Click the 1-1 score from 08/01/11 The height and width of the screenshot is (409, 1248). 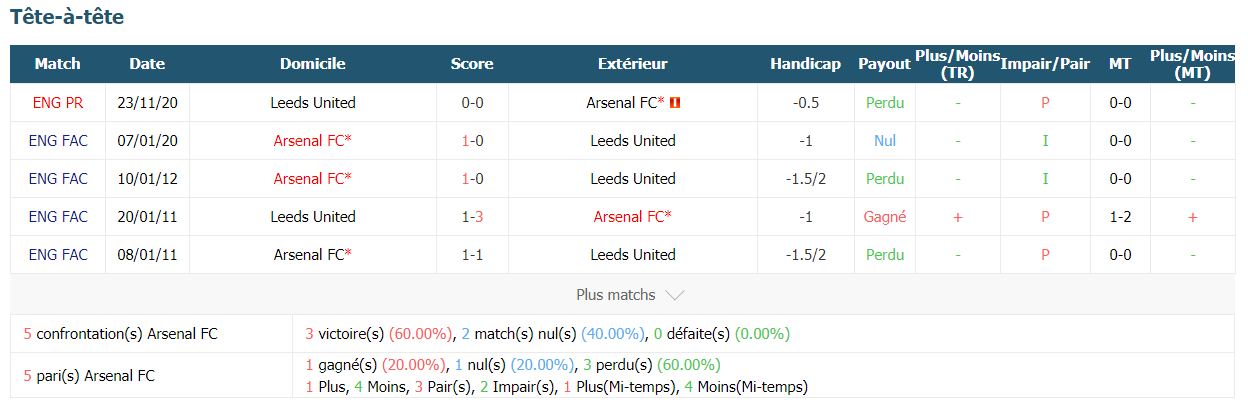click(x=472, y=254)
